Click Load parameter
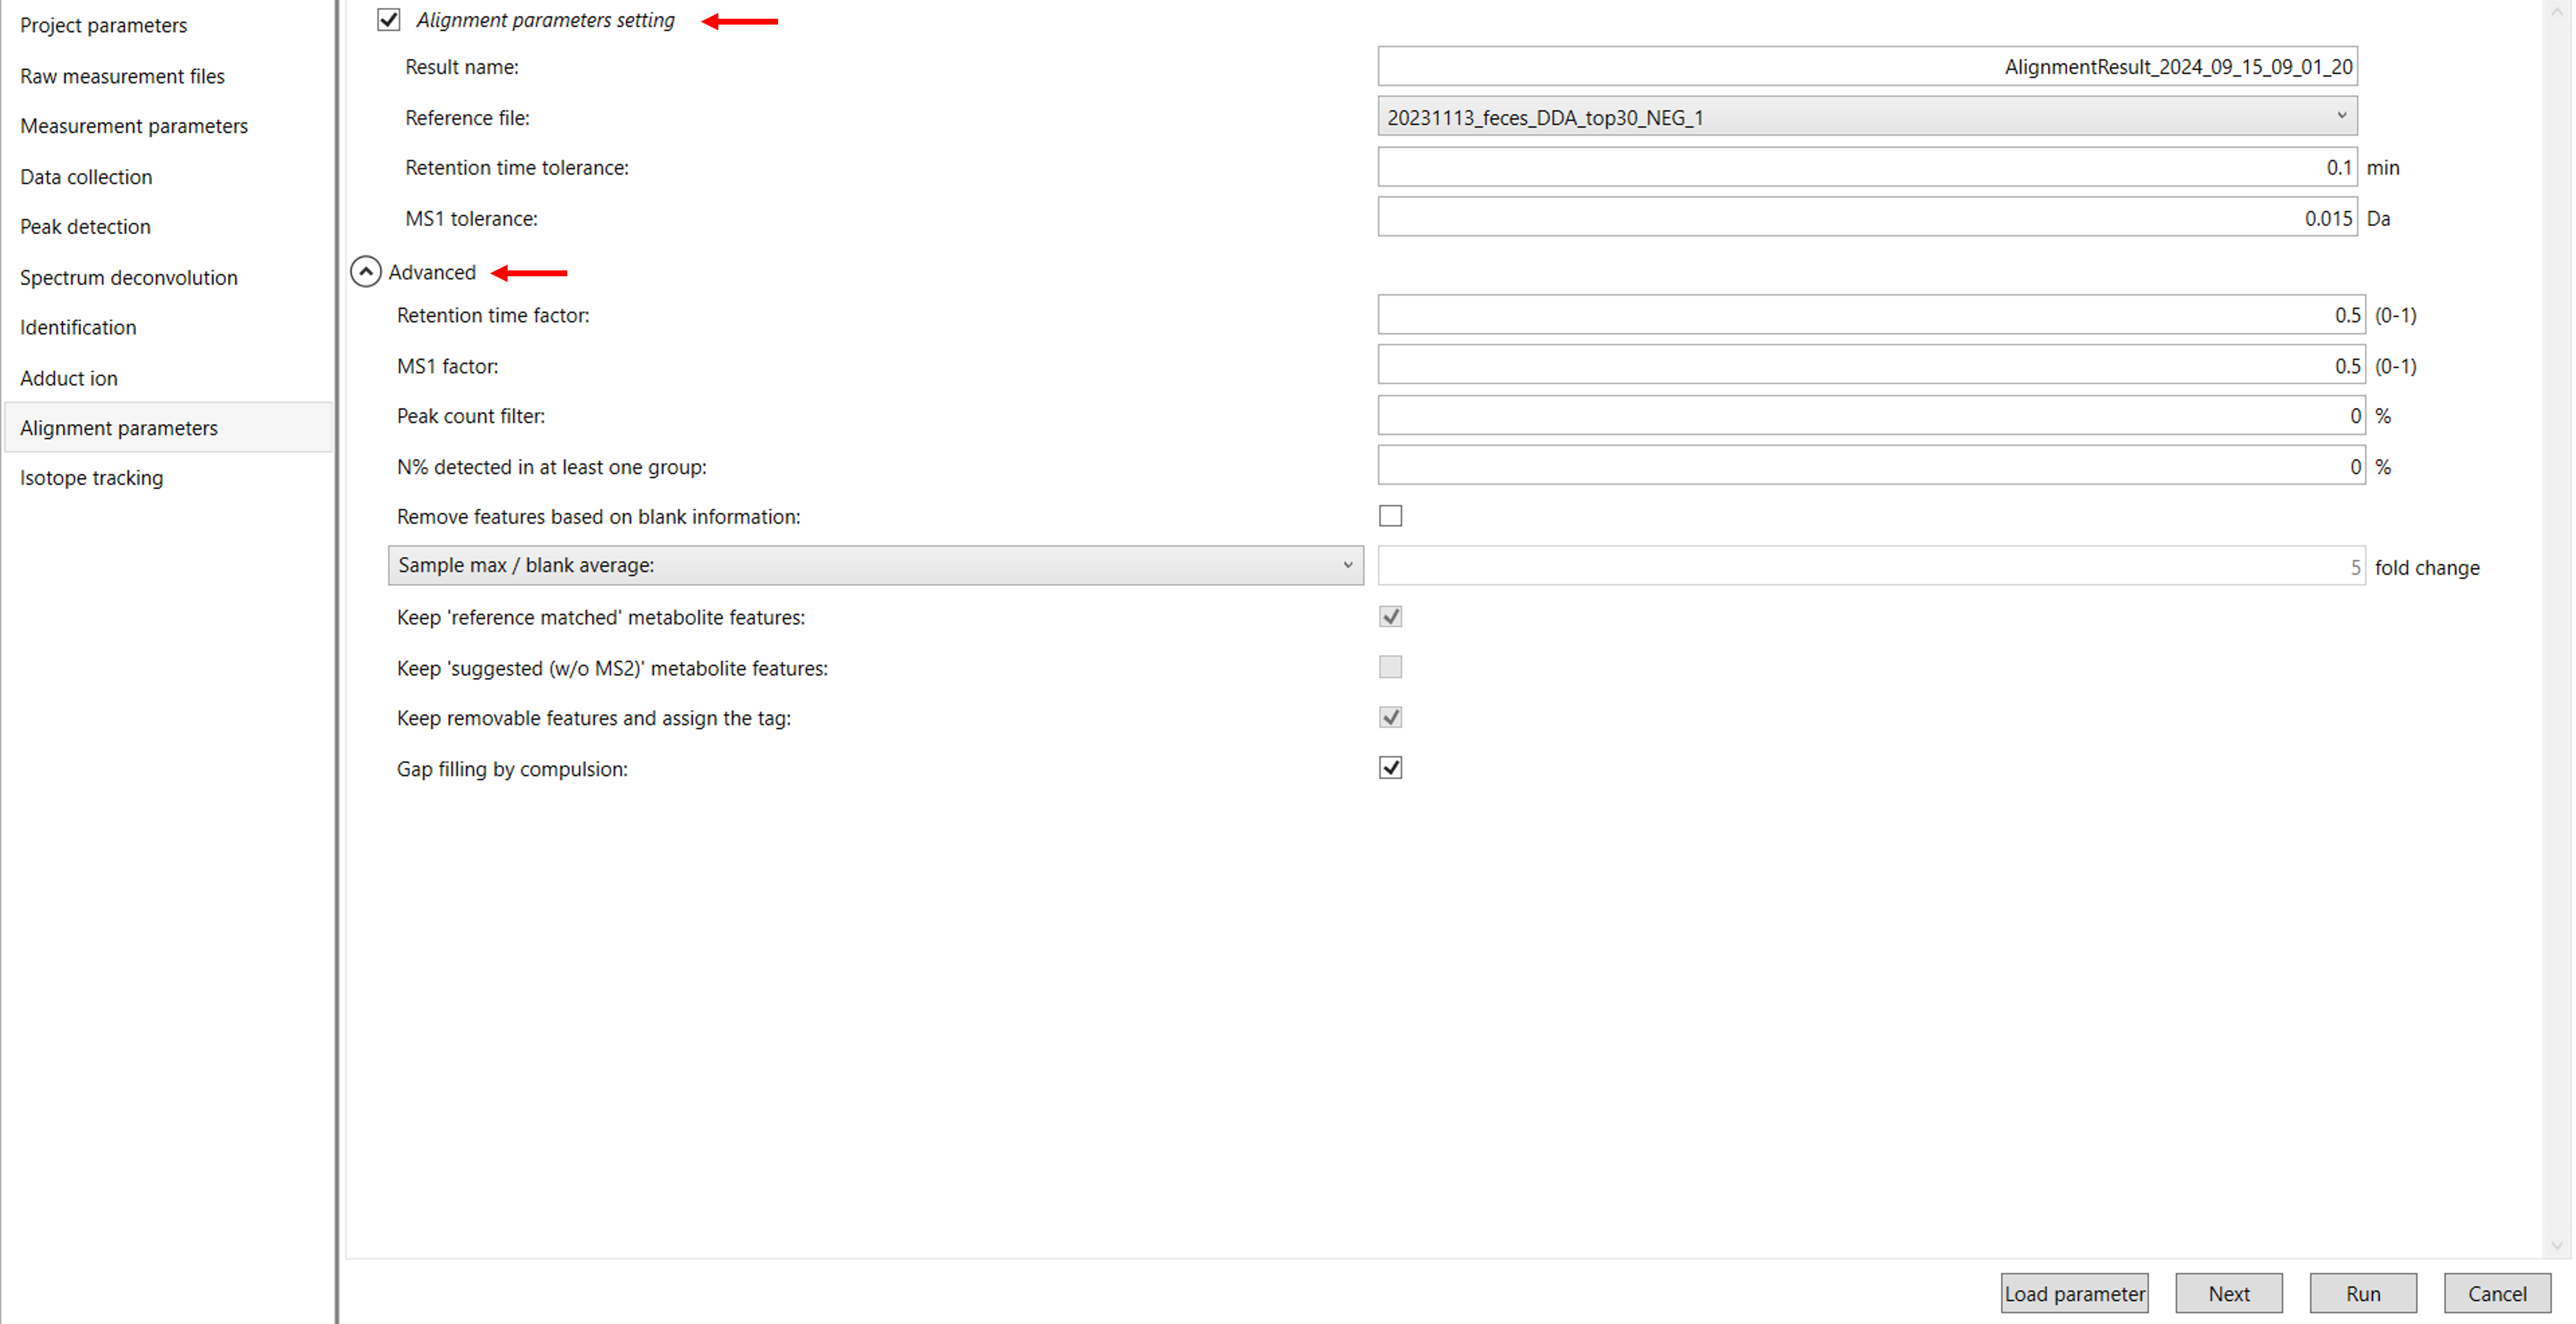The height and width of the screenshot is (1324, 2576). click(2074, 1293)
